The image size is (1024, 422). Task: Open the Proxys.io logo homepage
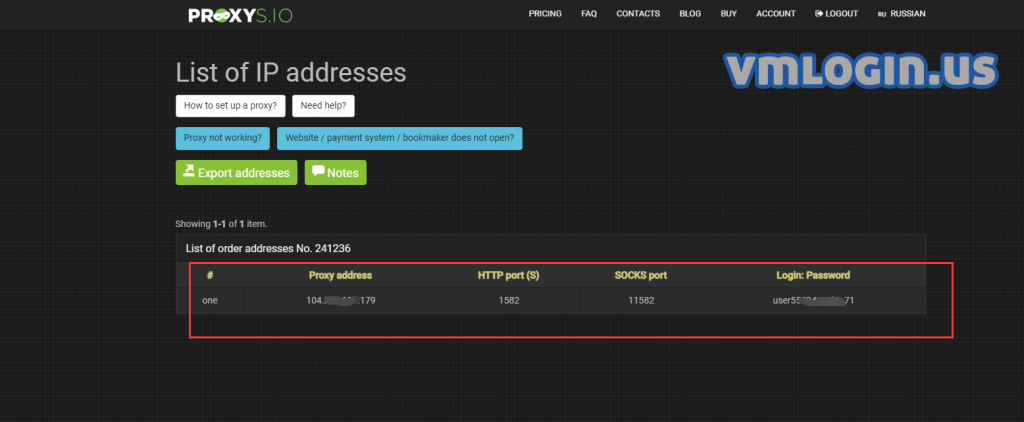[x=240, y=14]
